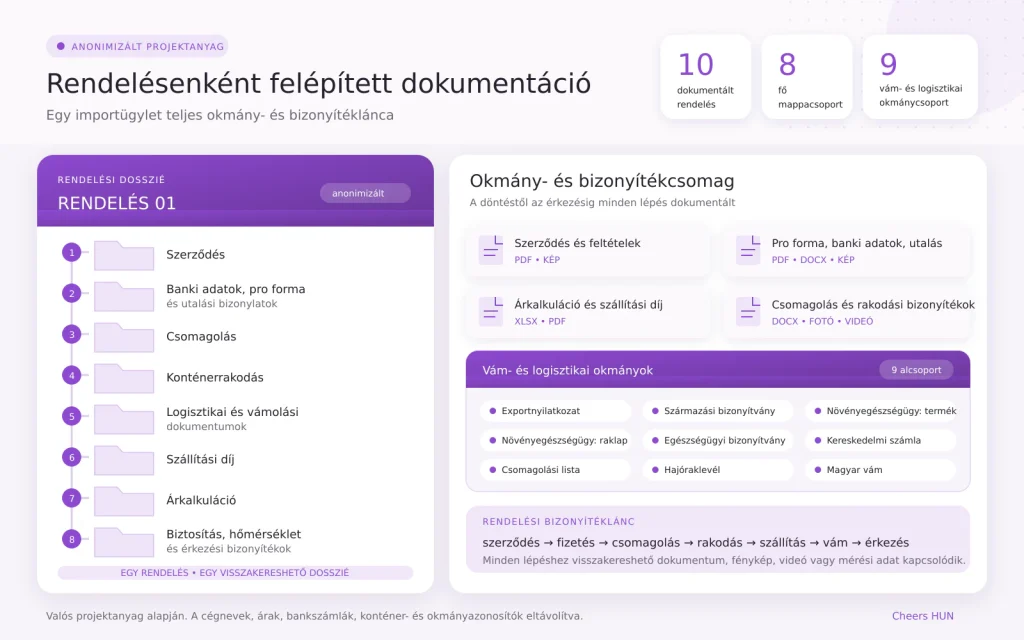Click the 8 fő mappacsoport stat card
This screenshot has height=640, width=1024.
(x=807, y=77)
